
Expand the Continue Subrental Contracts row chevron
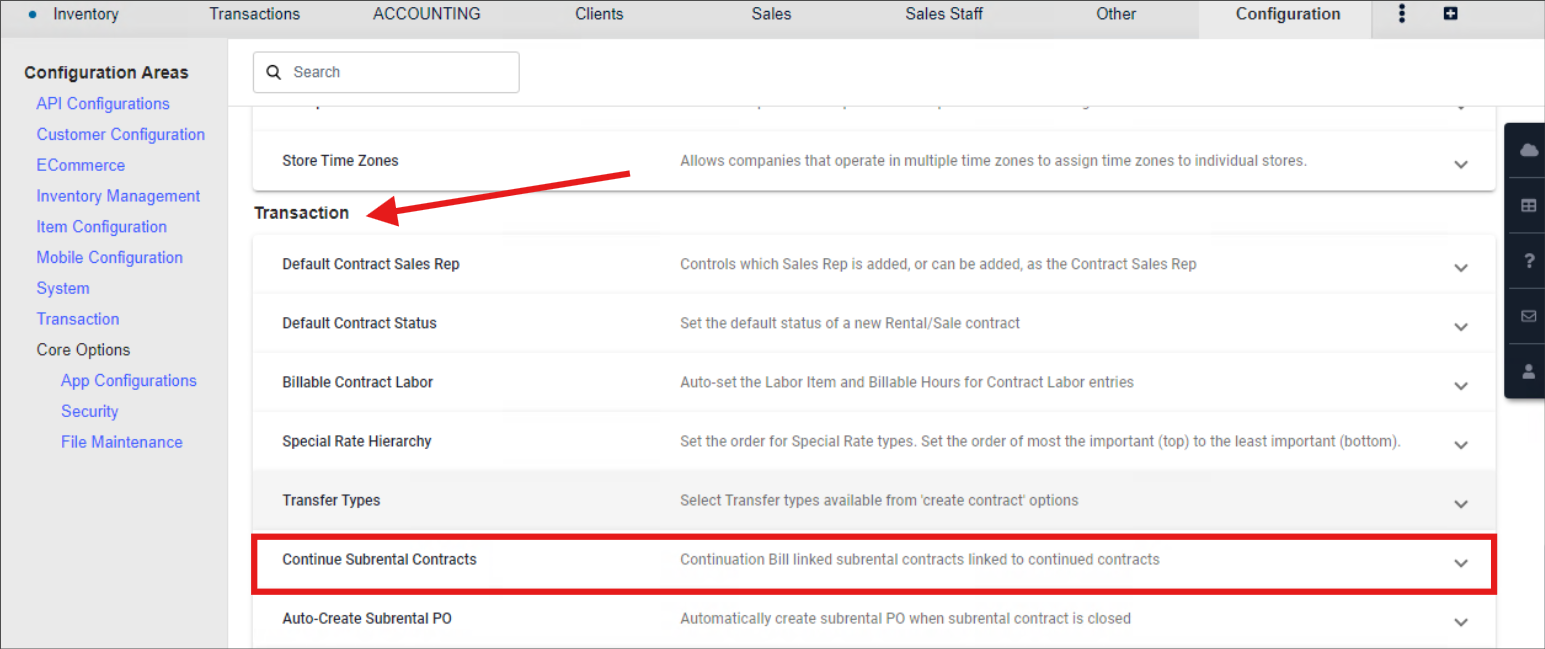(1461, 563)
